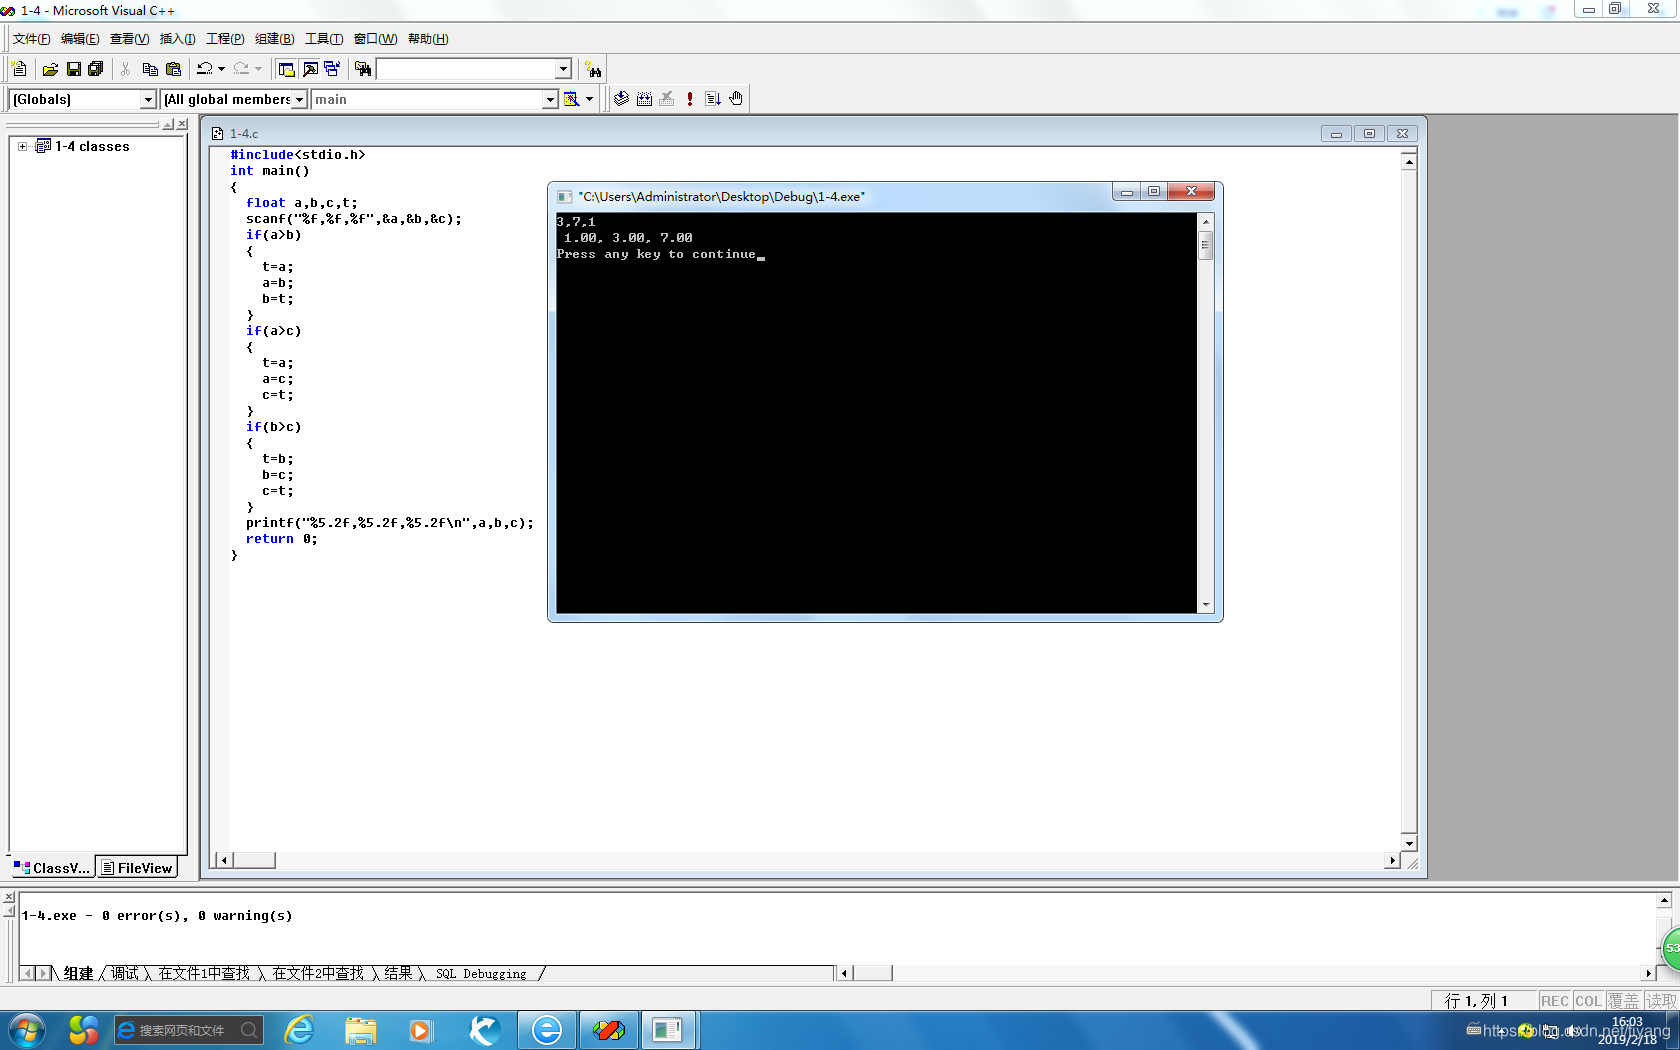Click the hand Insert Breakpoint icon

[x=736, y=99]
